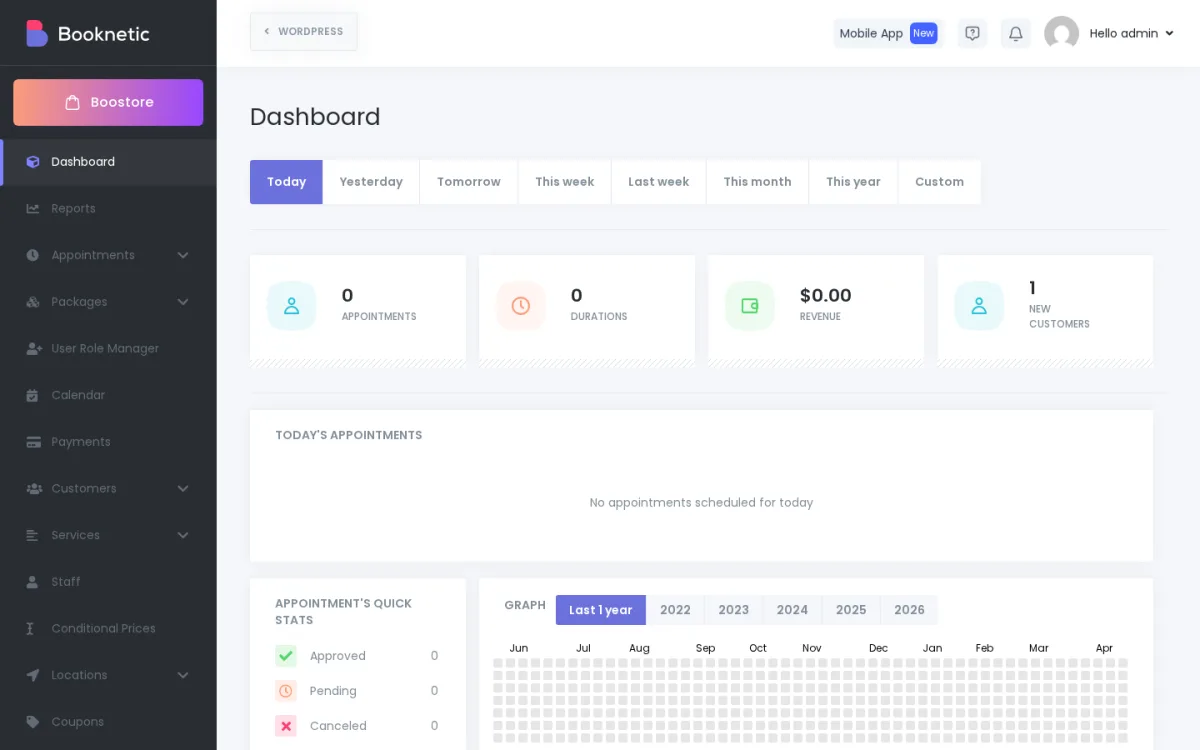This screenshot has height=750, width=1200.
Task: Open Payments in the sidebar
Action: coord(108,442)
